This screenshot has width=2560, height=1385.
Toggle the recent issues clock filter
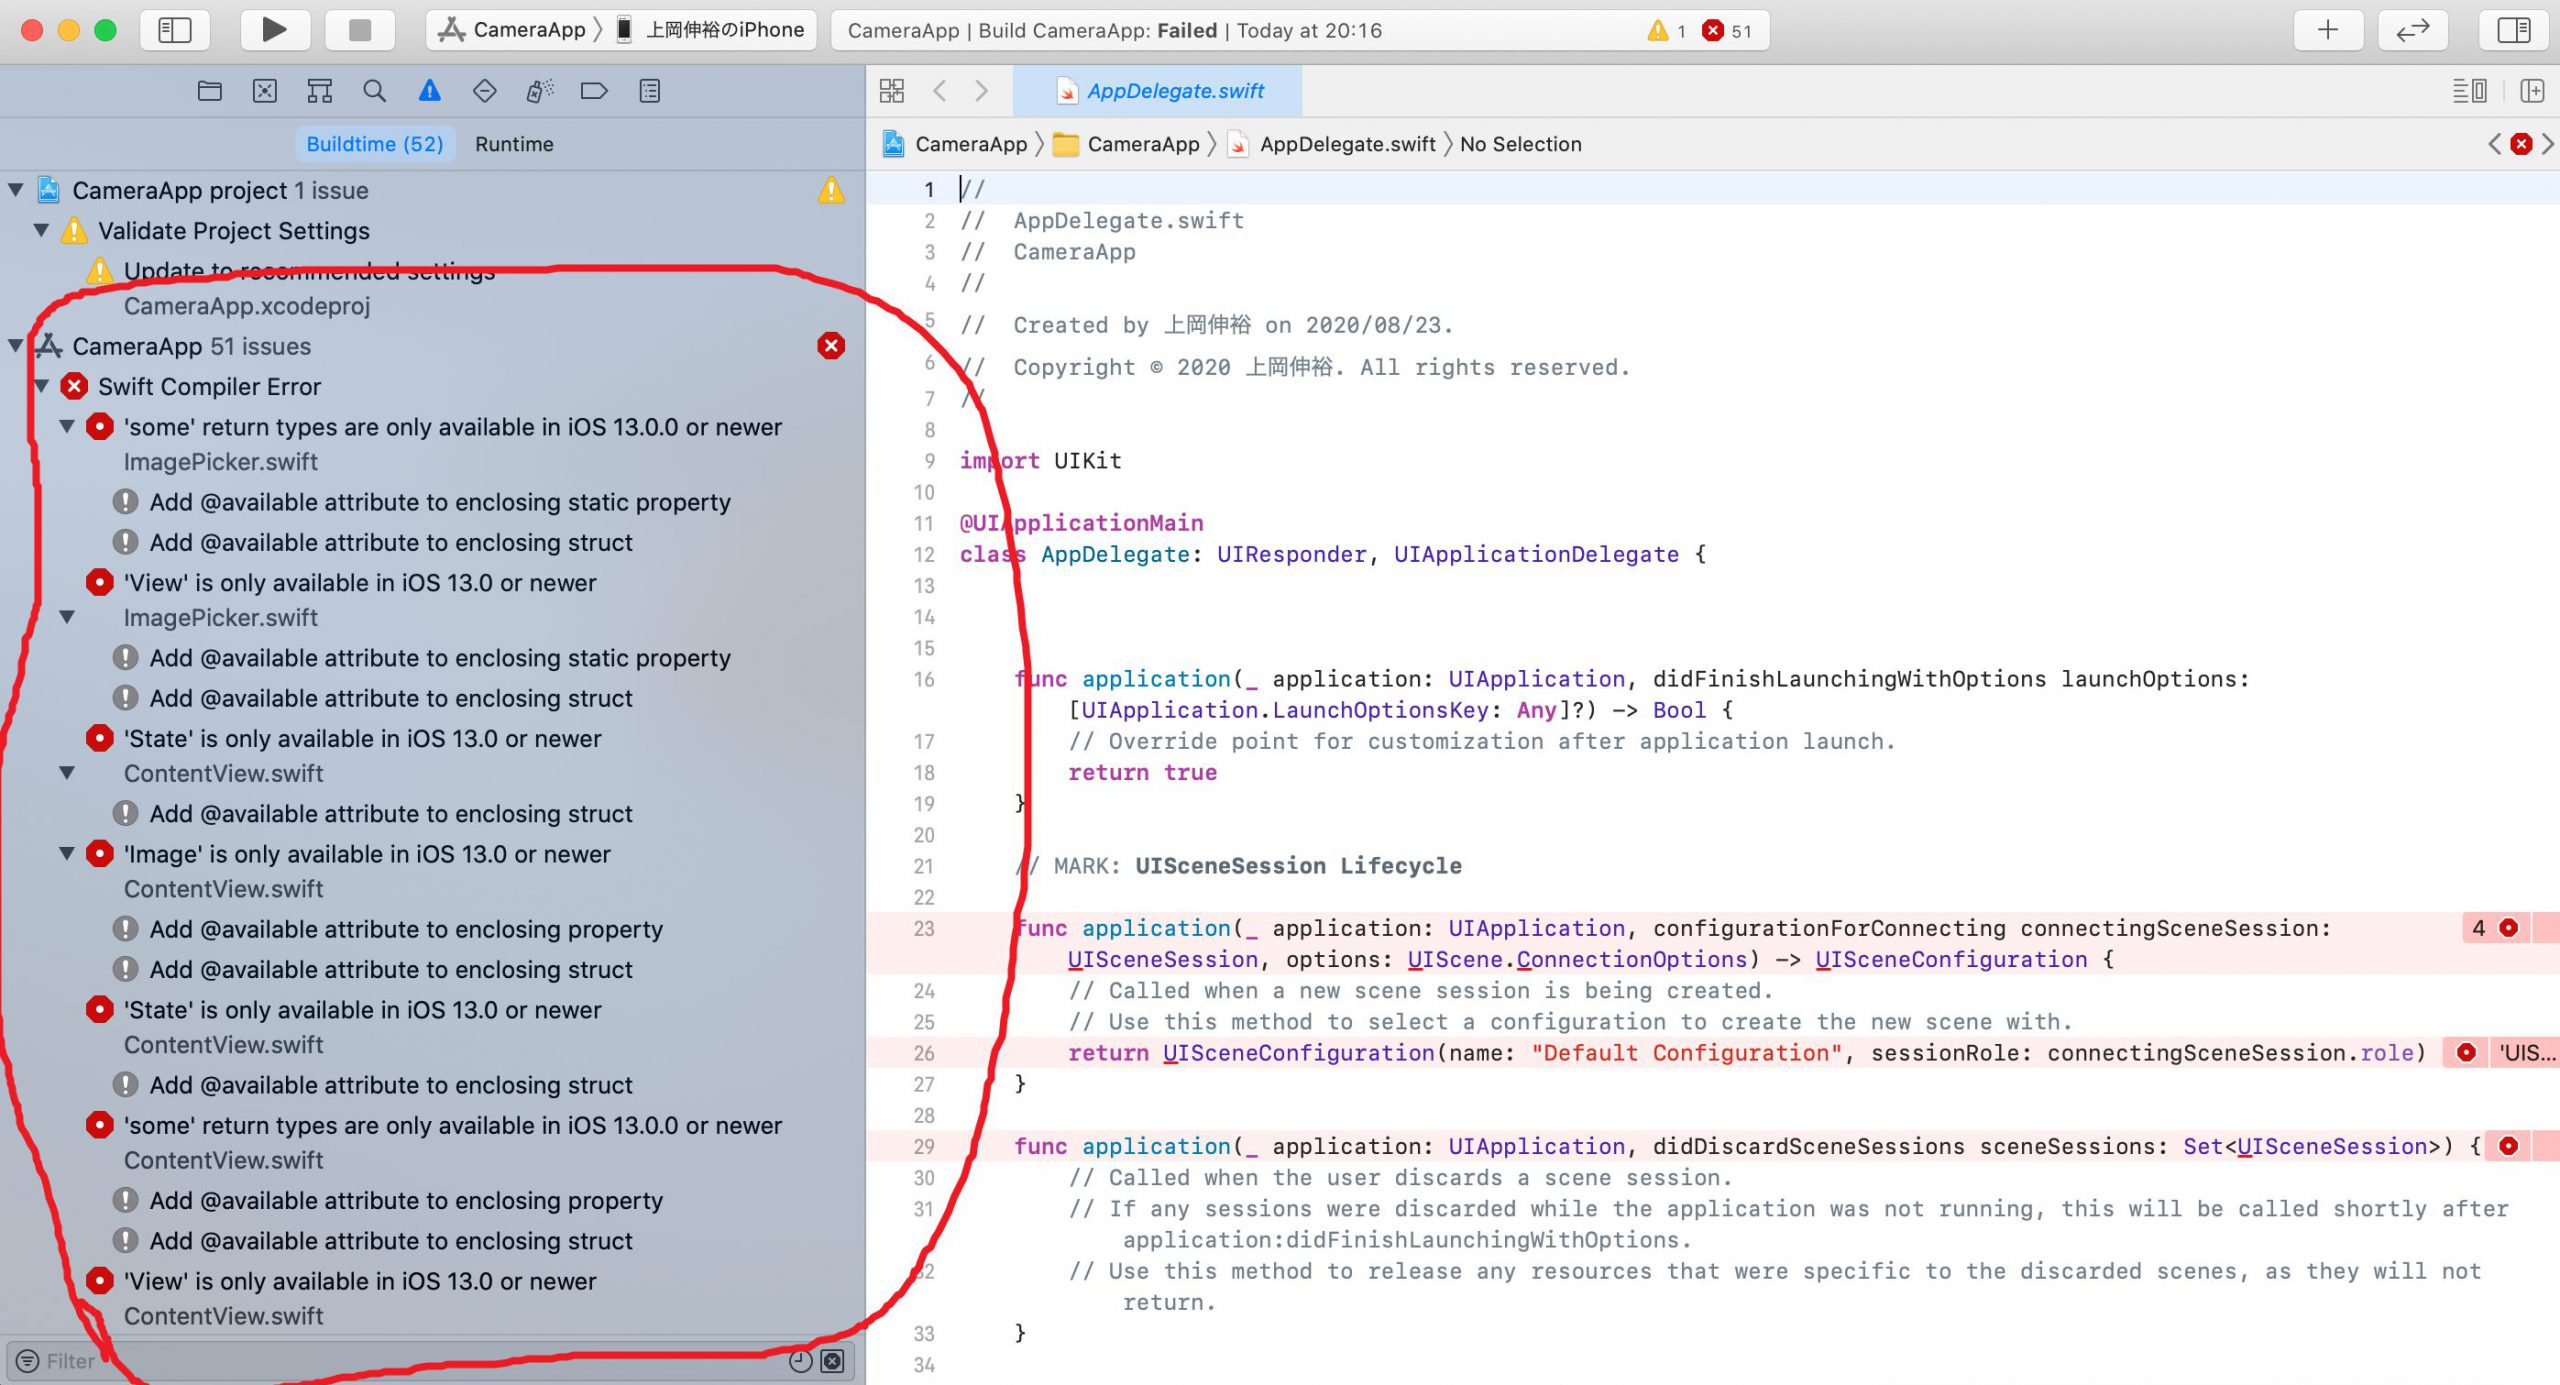[801, 1361]
